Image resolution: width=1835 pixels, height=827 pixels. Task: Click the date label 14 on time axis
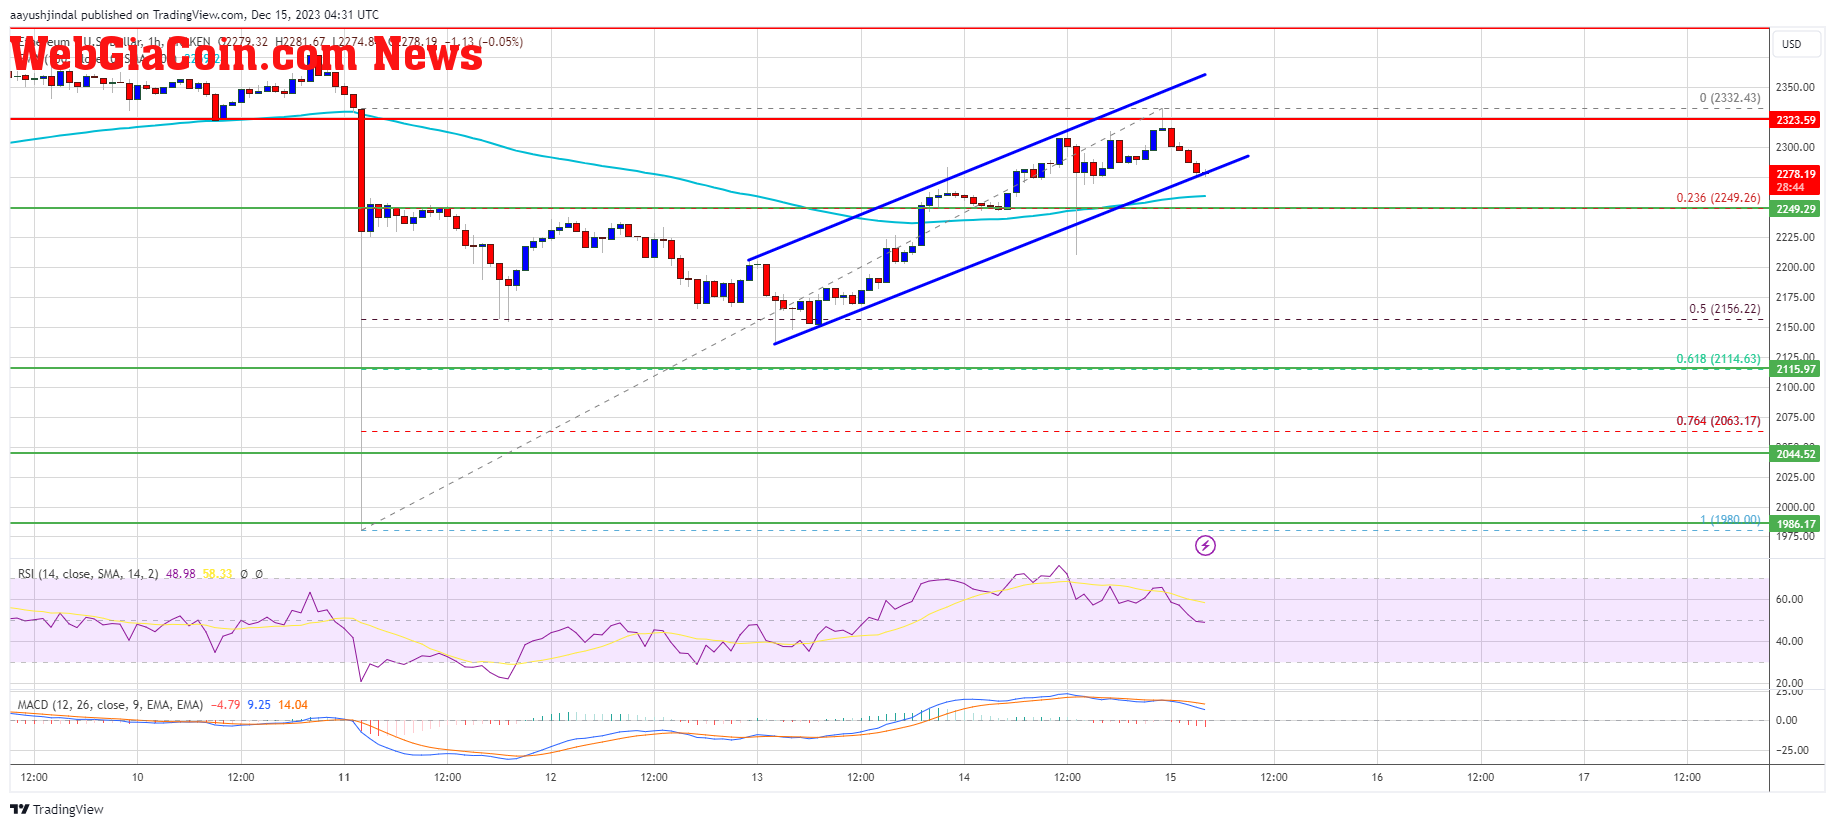pyautogui.click(x=964, y=777)
